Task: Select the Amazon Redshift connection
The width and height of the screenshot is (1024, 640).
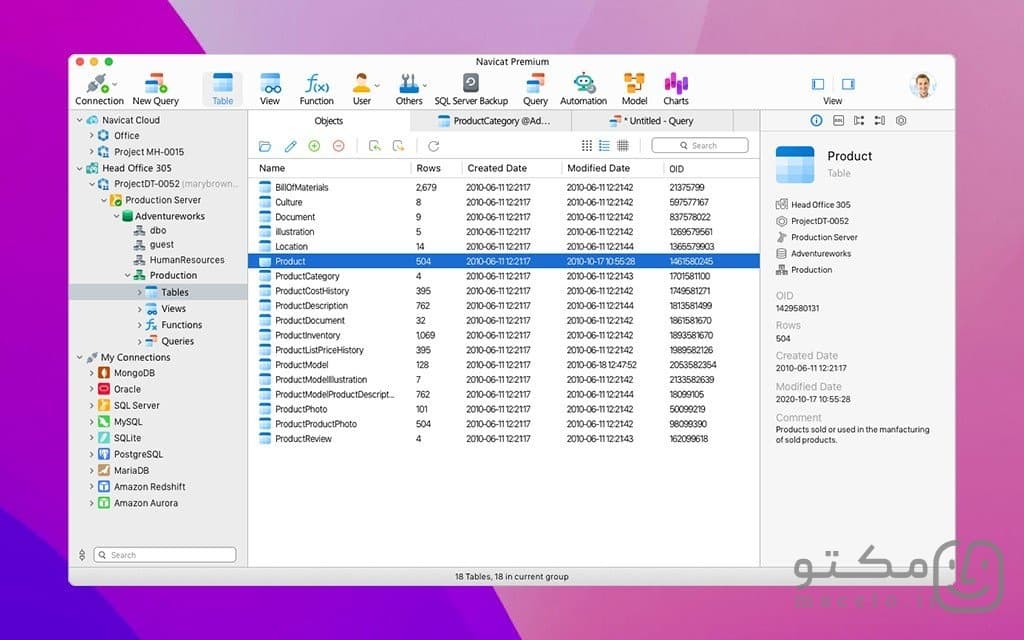Action: (149, 487)
